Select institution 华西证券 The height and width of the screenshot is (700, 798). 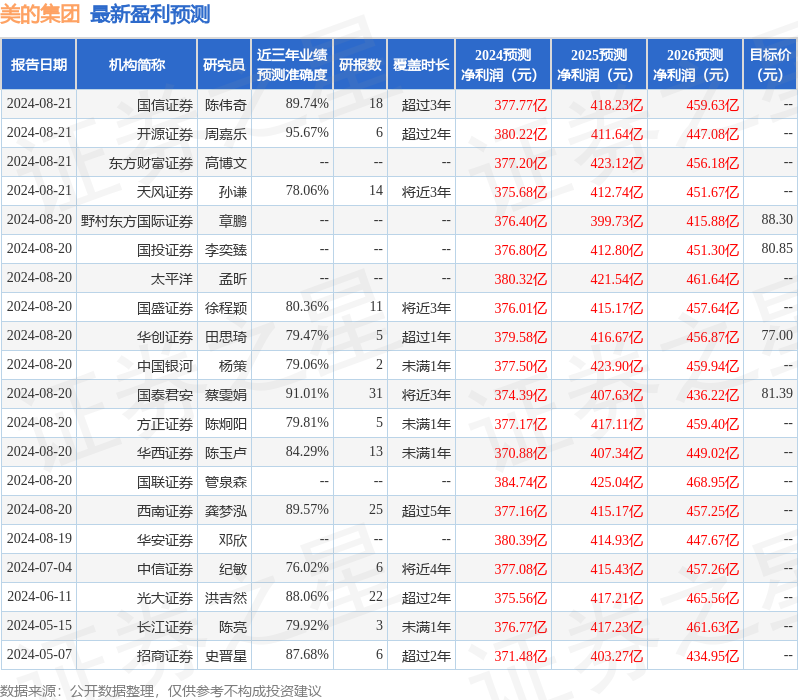tap(165, 453)
